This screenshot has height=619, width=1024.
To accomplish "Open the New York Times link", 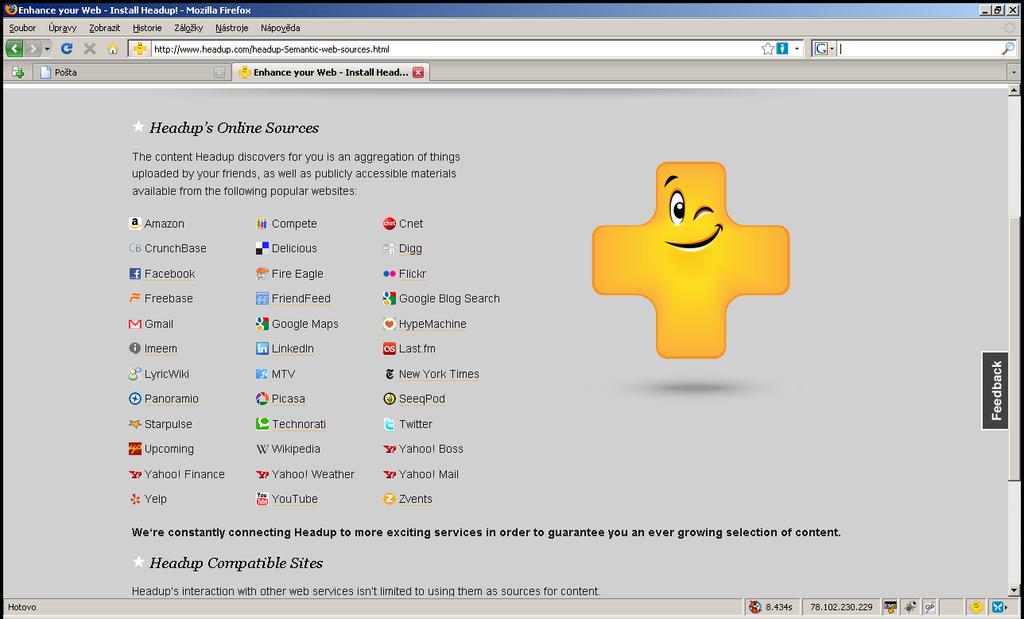I will click(x=439, y=374).
